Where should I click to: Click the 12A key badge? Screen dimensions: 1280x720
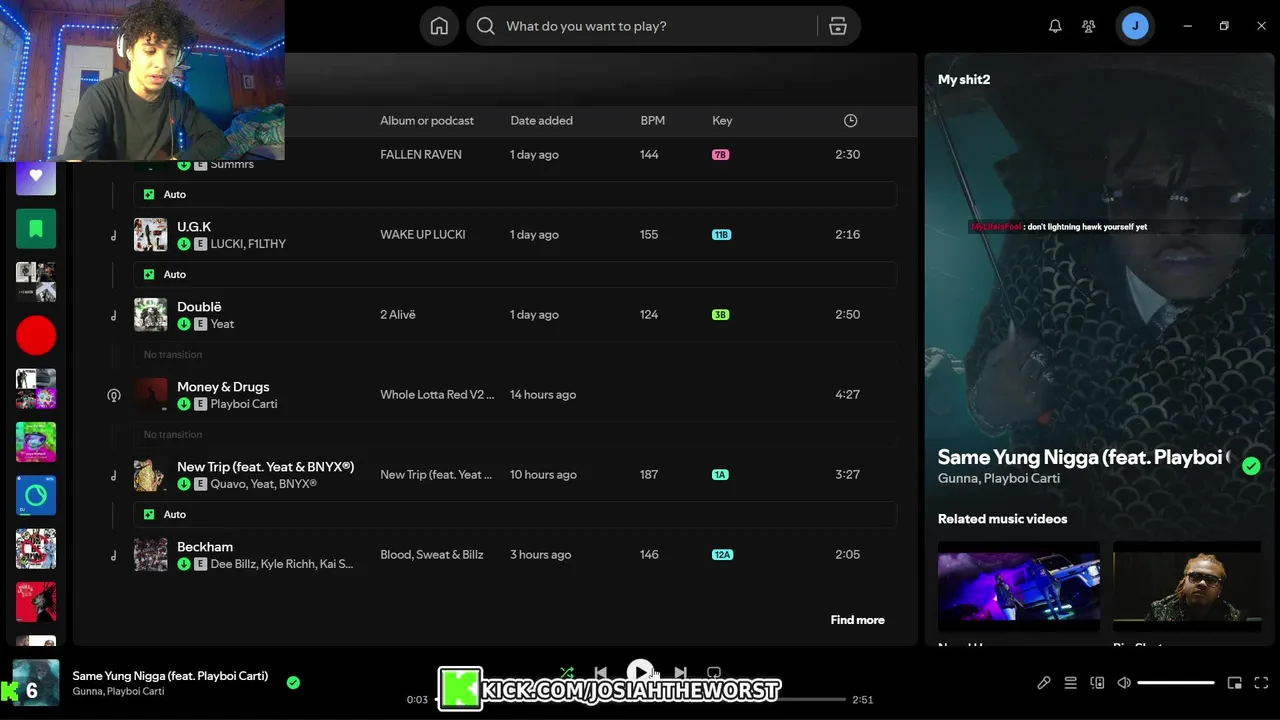722,555
